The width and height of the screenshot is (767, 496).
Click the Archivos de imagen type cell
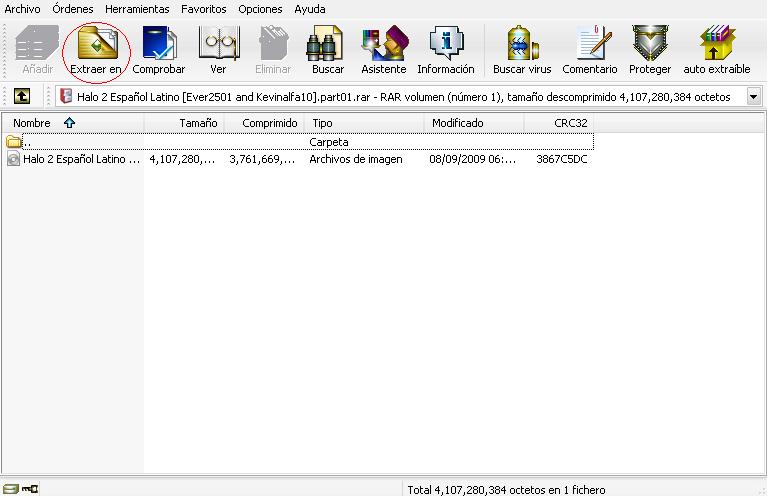coord(356,159)
